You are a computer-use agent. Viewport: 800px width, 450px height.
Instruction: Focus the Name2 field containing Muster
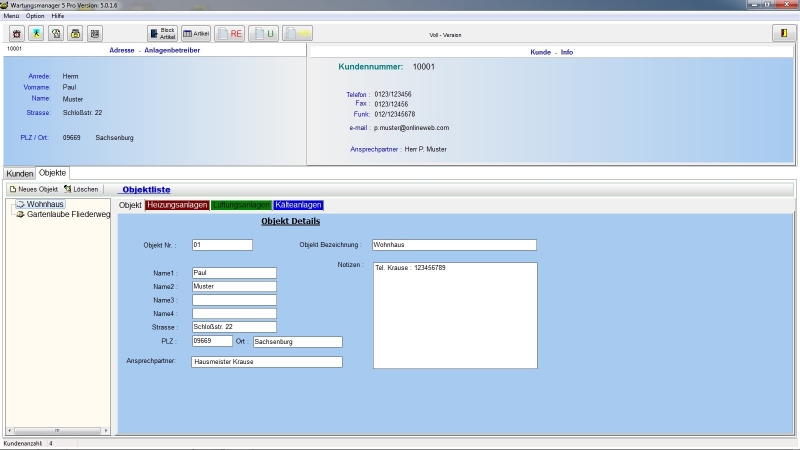point(234,287)
